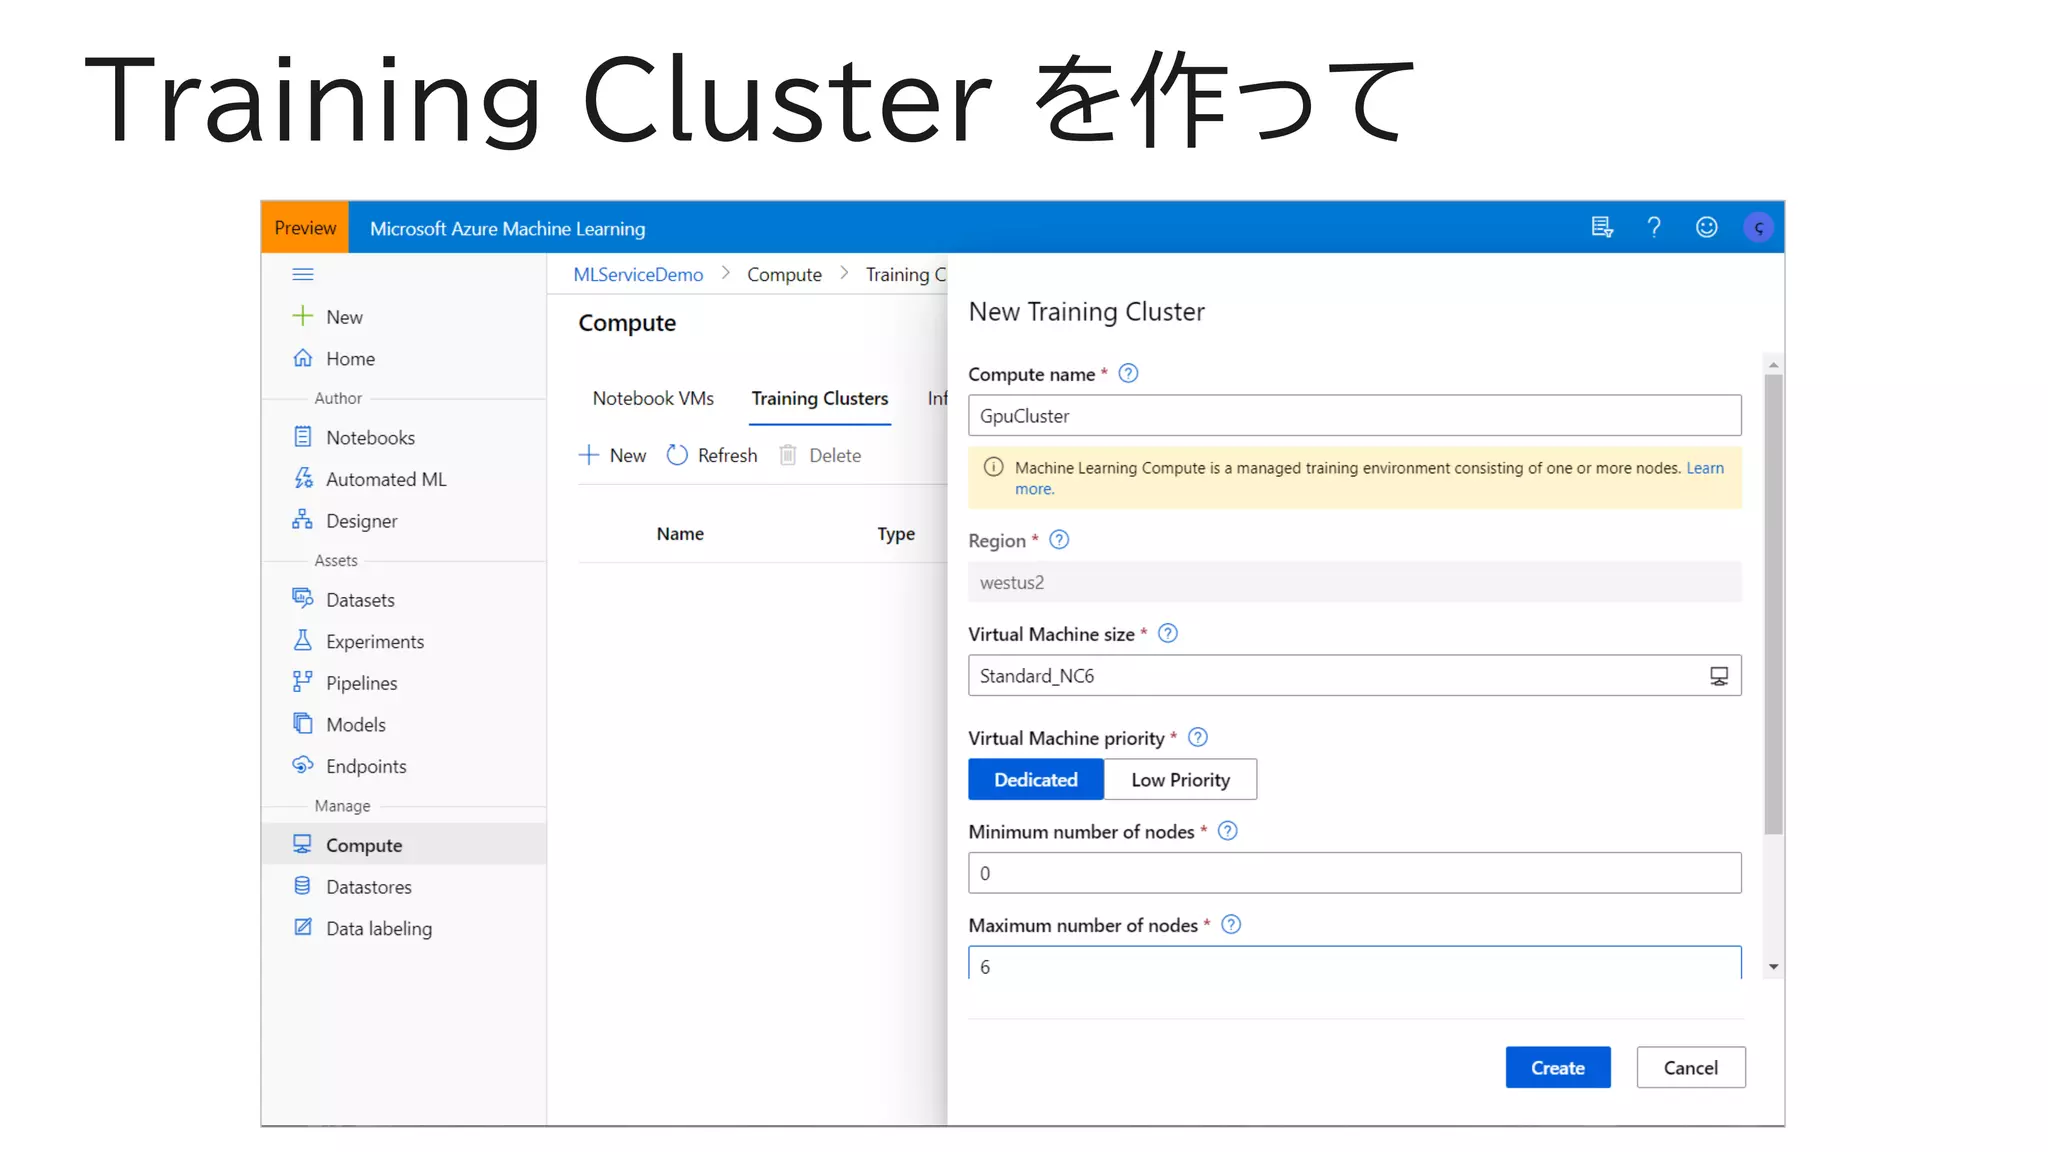Click the Maximum number of nodes help icon
Viewport: 2048px width, 1152px height.
pyautogui.click(x=1232, y=925)
